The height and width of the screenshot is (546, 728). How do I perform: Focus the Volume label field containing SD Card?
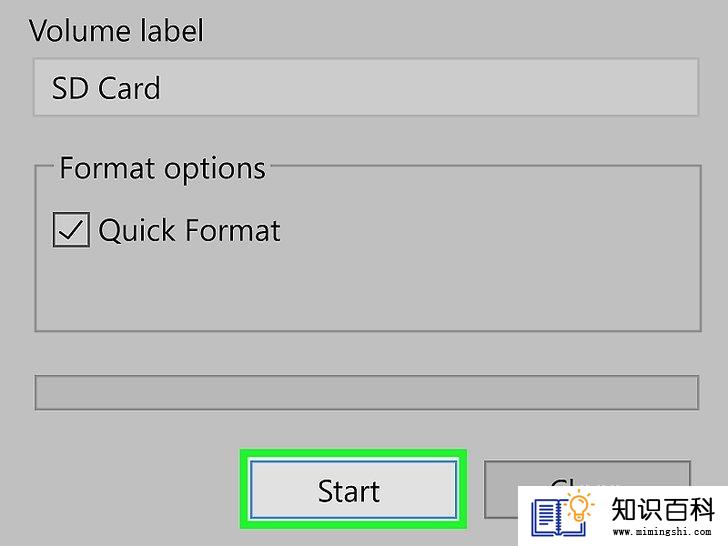[x=366, y=87]
